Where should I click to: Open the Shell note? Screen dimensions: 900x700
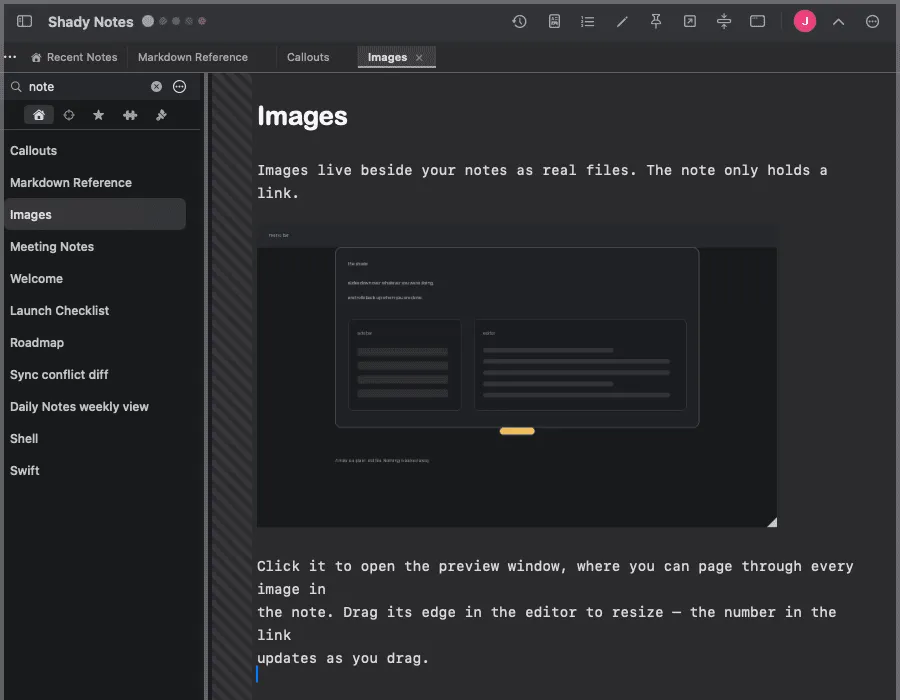pos(95,438)
